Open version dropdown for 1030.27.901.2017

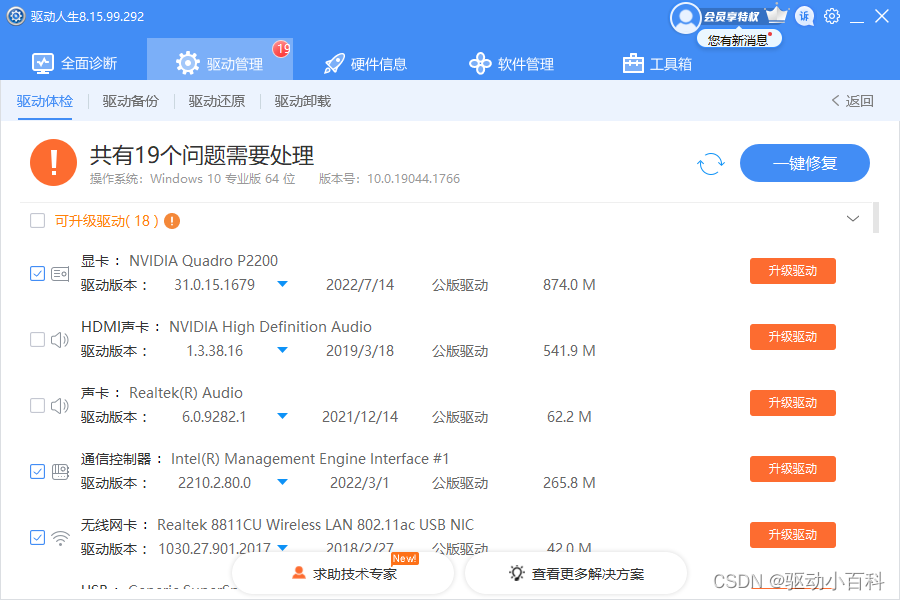coord(282,548)
